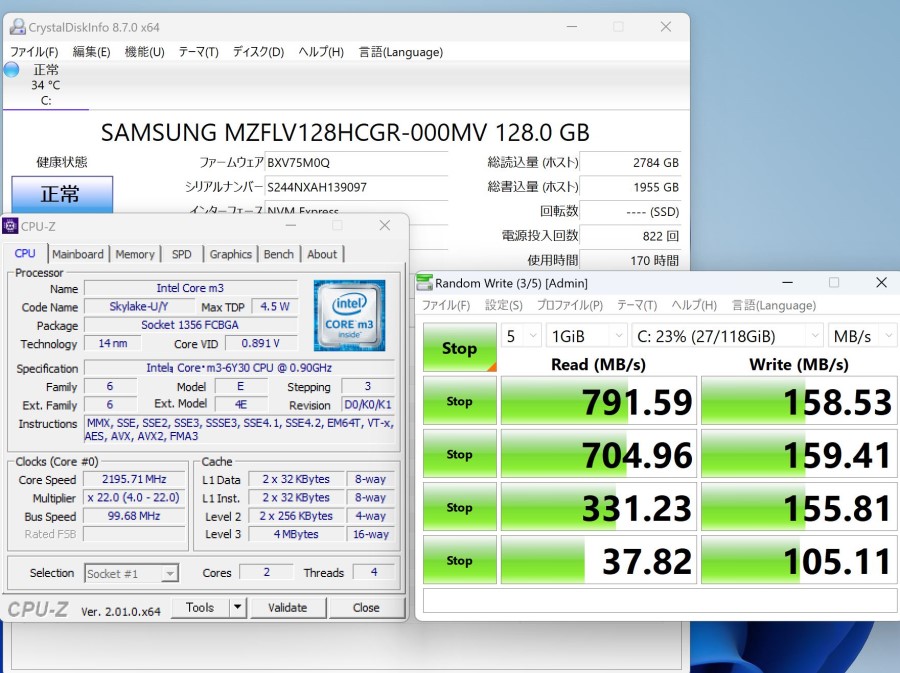900x673 pixels.
Task: Click the Package value Socket 1356 FCBGA
Action: pos(190,325)
